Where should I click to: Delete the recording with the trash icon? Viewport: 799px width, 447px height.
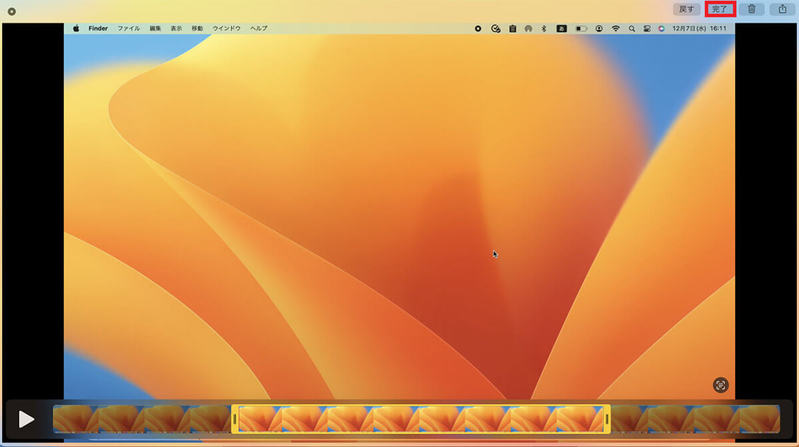click(x=752, y=9)
